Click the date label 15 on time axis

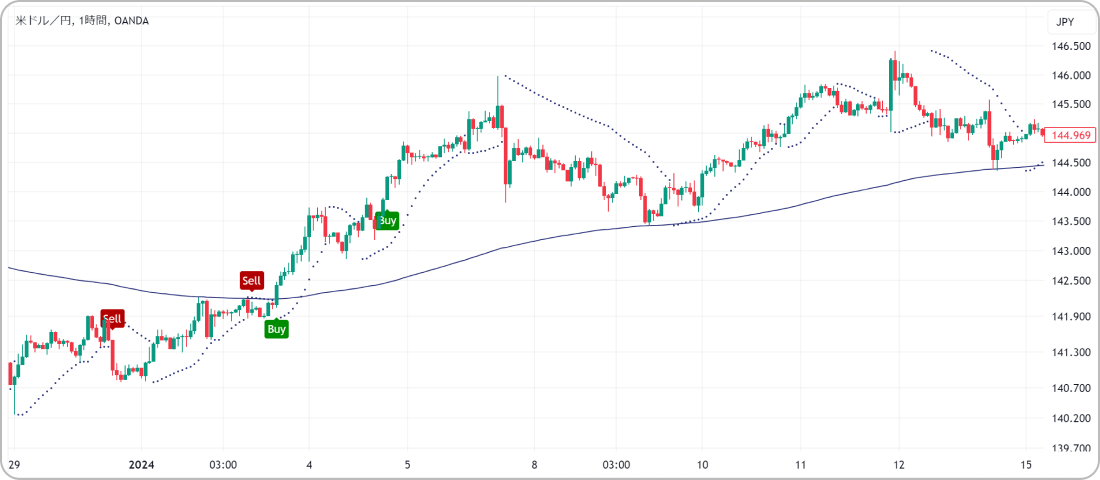point(1025,465)
